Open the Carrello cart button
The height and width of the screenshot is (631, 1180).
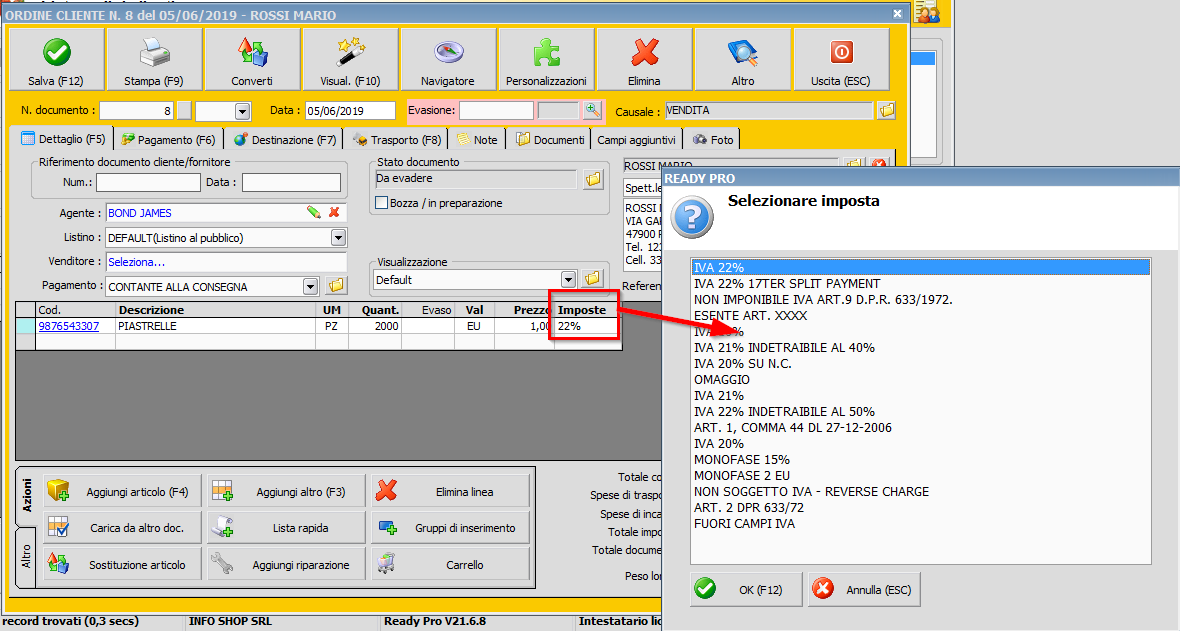pos(451,564)
